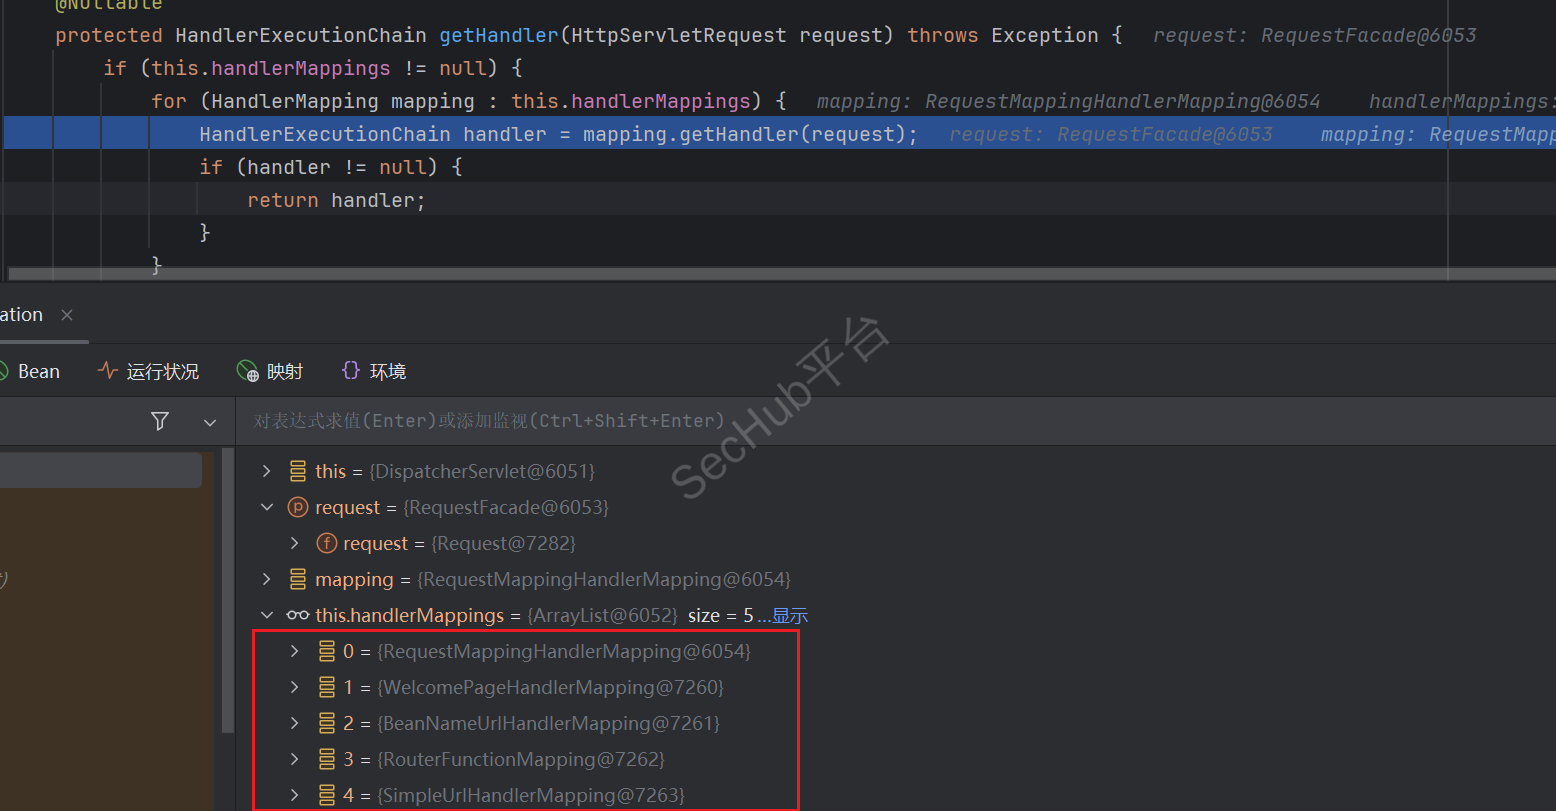Screen dimensions: 1556x811
Task: Click the 显示 link after size = 5
Action: point(789,616)
